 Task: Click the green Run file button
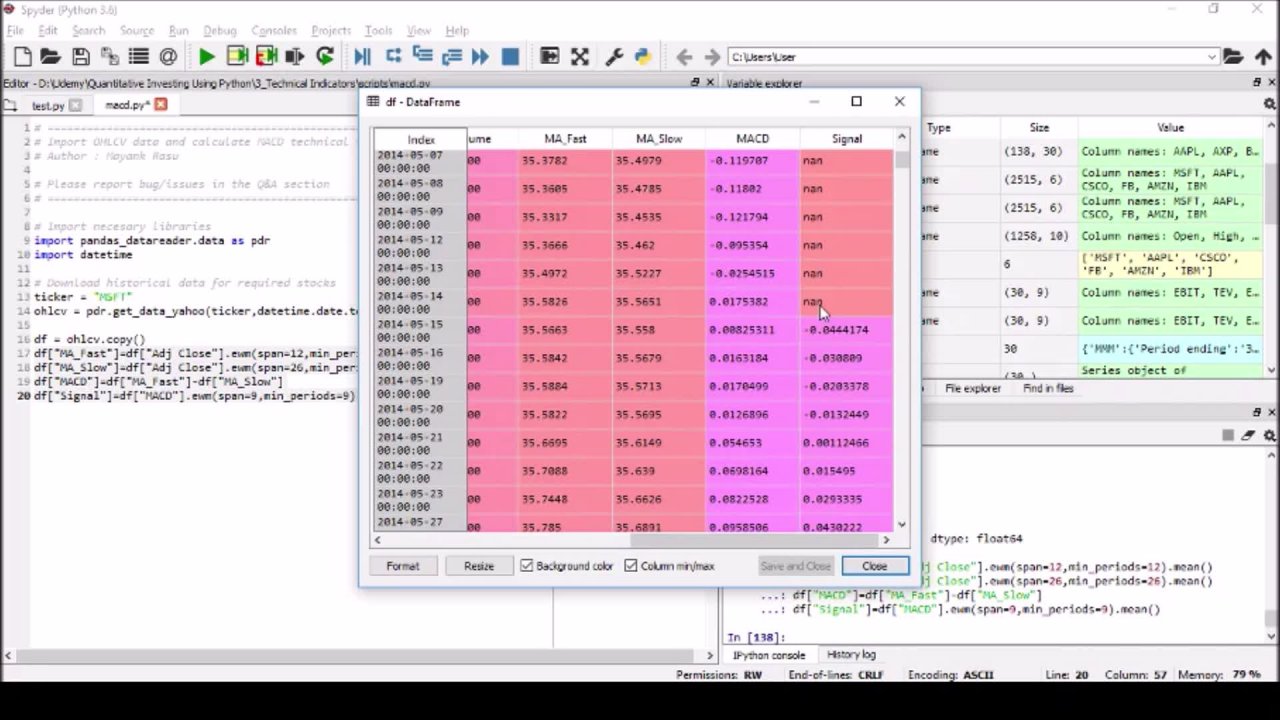[x=206, y=57]
